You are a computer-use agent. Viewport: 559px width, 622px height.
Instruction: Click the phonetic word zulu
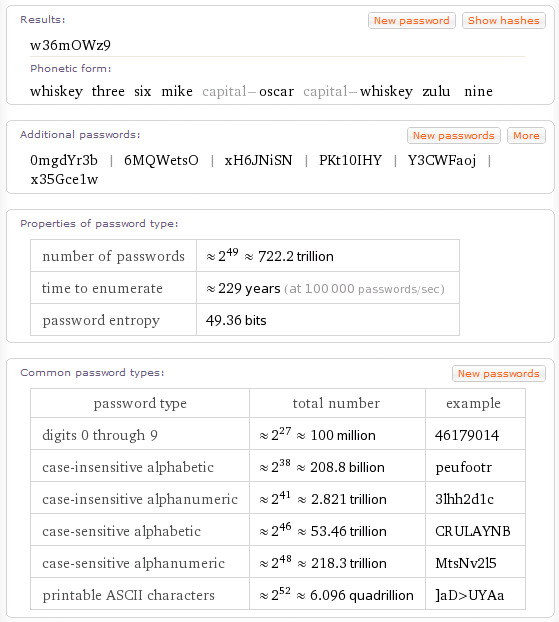tap(436, 91)
